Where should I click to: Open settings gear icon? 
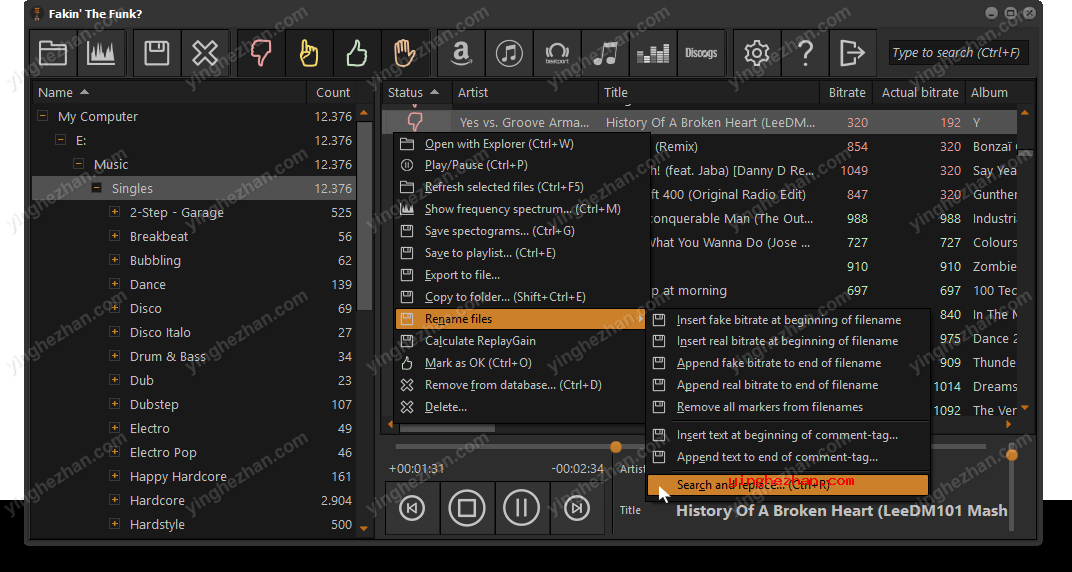pyautogui.click(x=757, y=53)
